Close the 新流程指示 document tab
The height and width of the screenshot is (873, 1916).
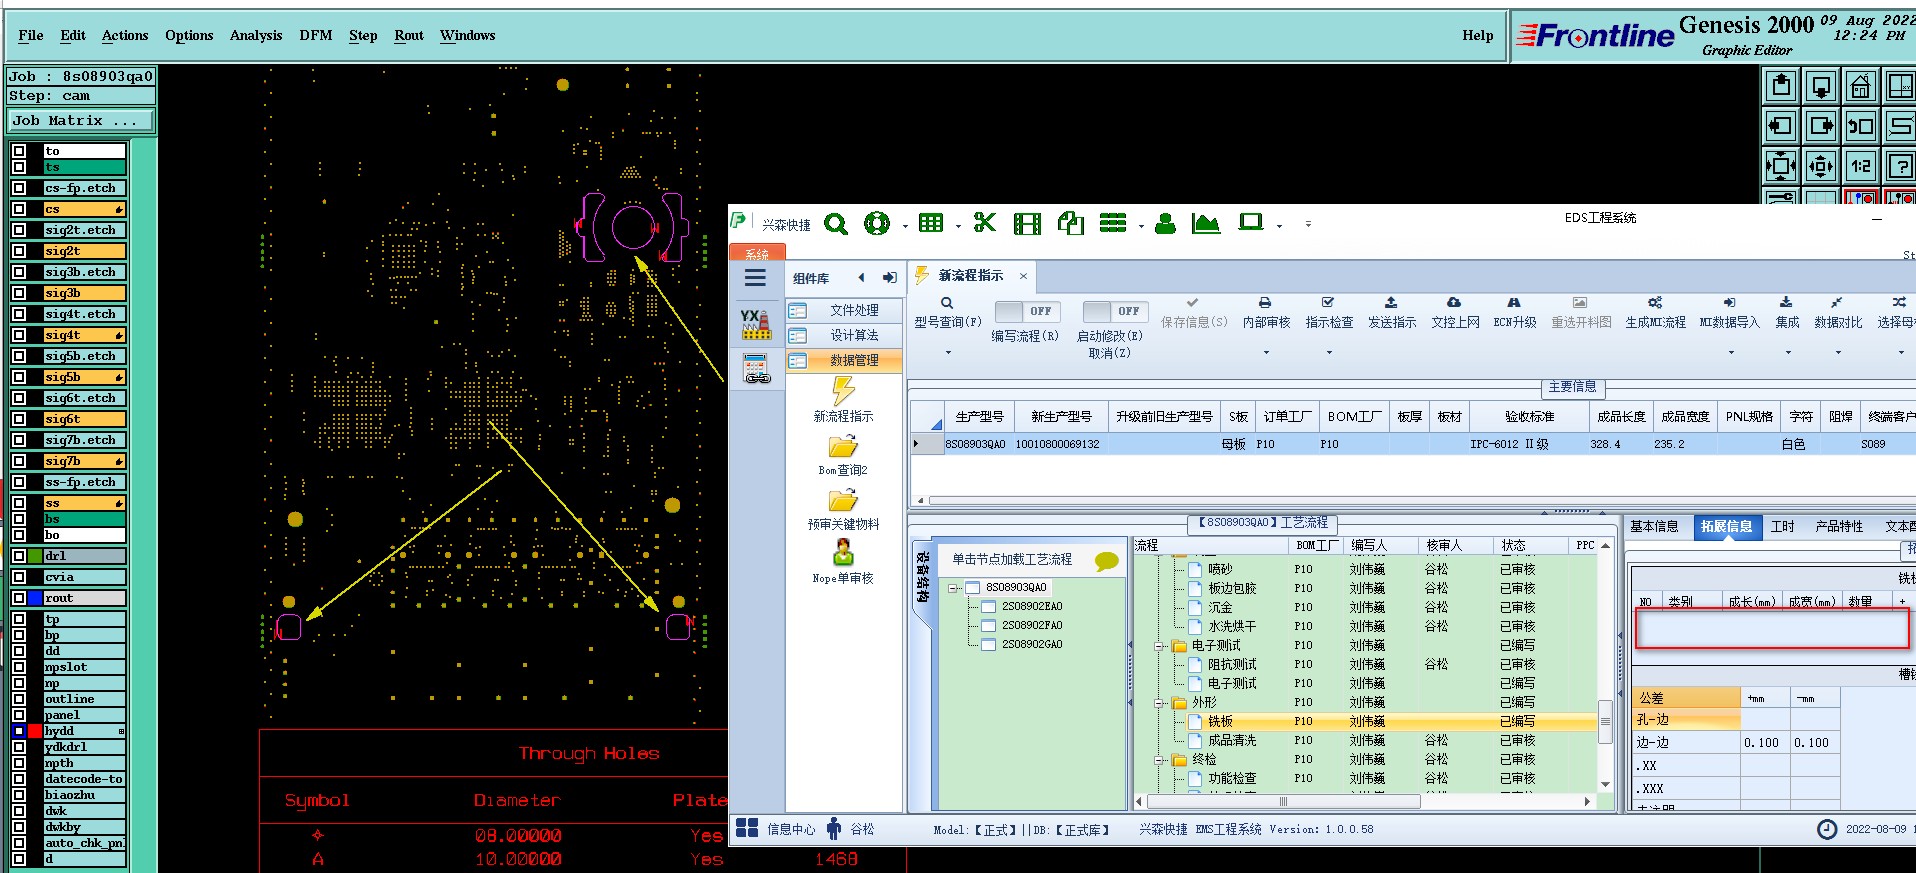point(1023,276)
